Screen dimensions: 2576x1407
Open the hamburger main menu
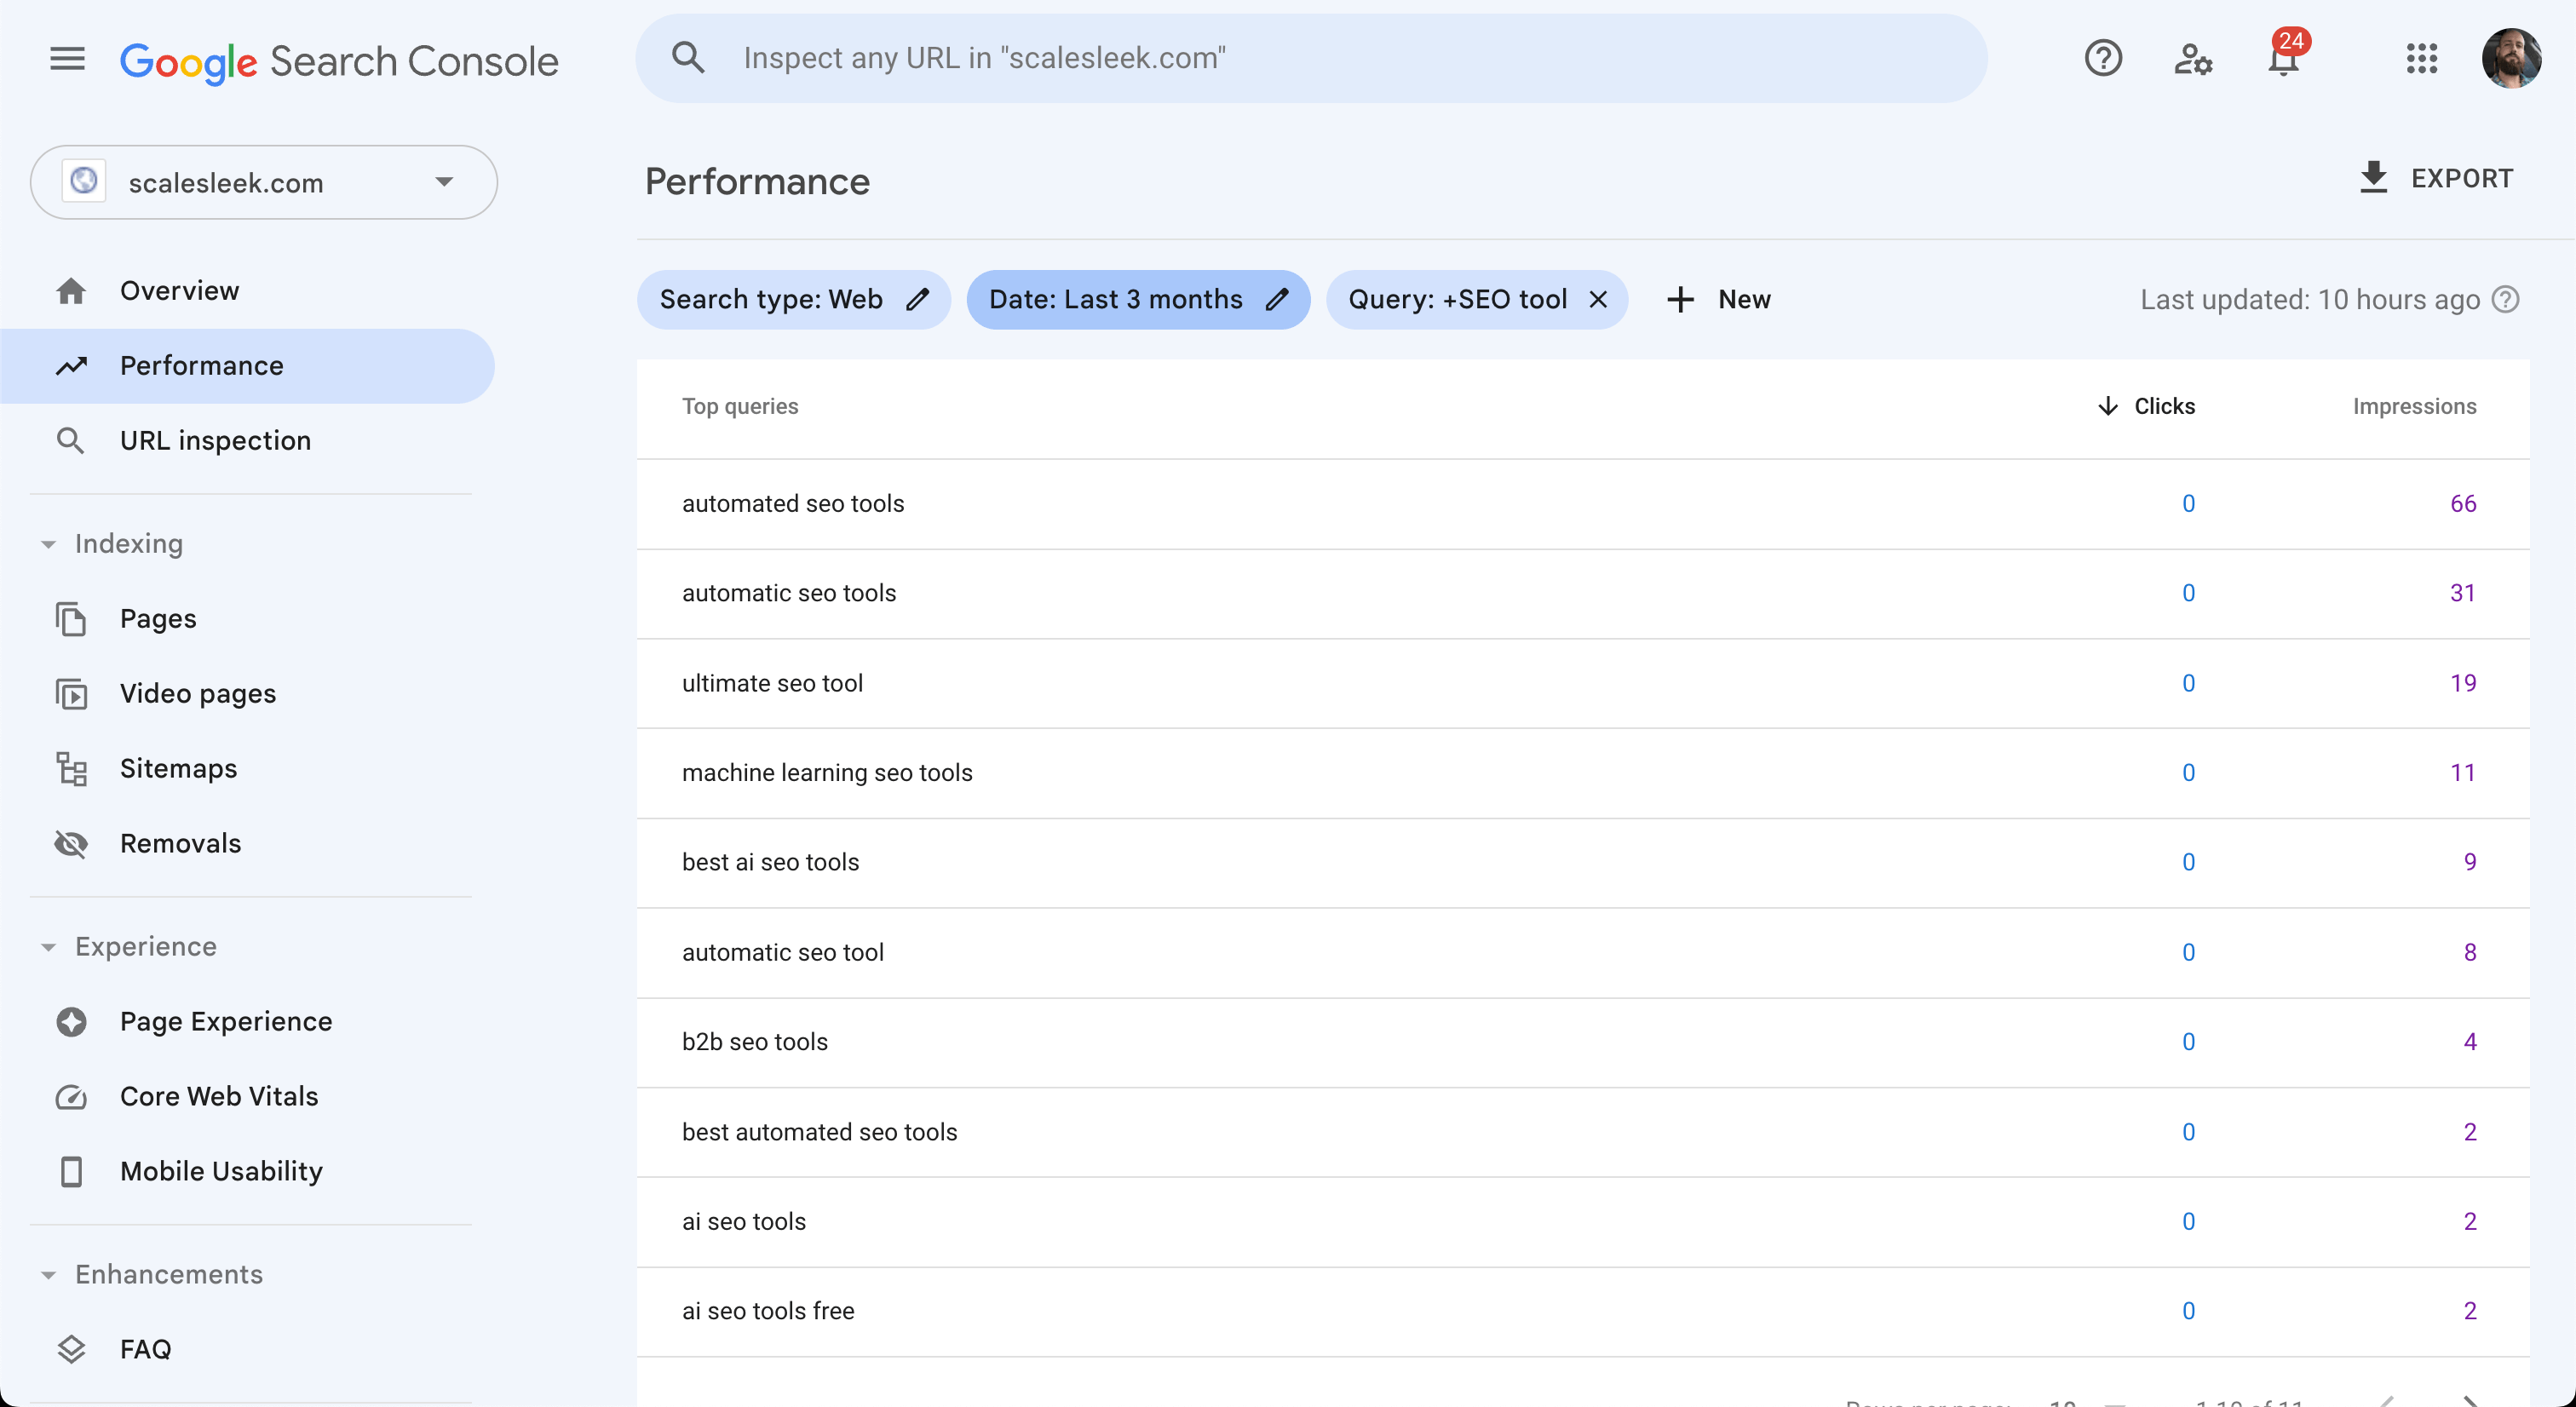tap(67, 59)
